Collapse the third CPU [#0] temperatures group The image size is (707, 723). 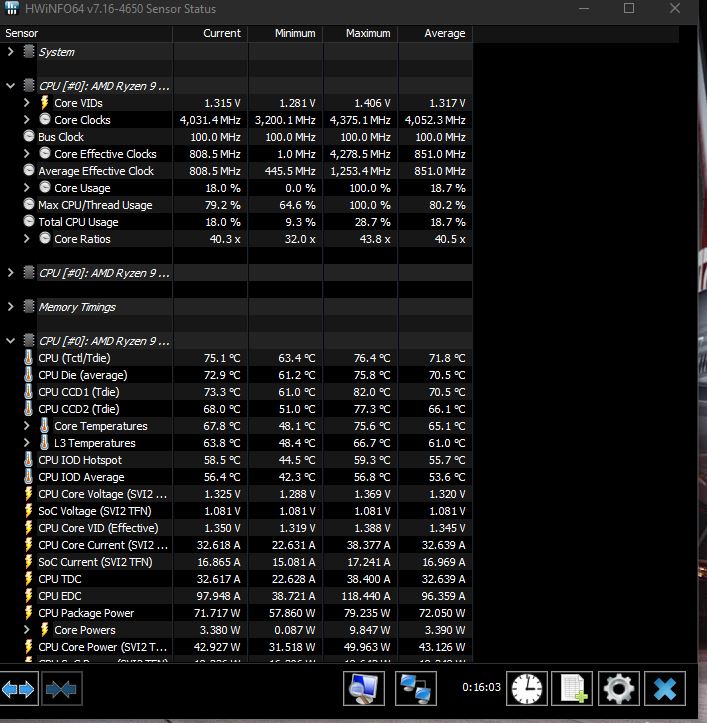[x=10, y=341]
